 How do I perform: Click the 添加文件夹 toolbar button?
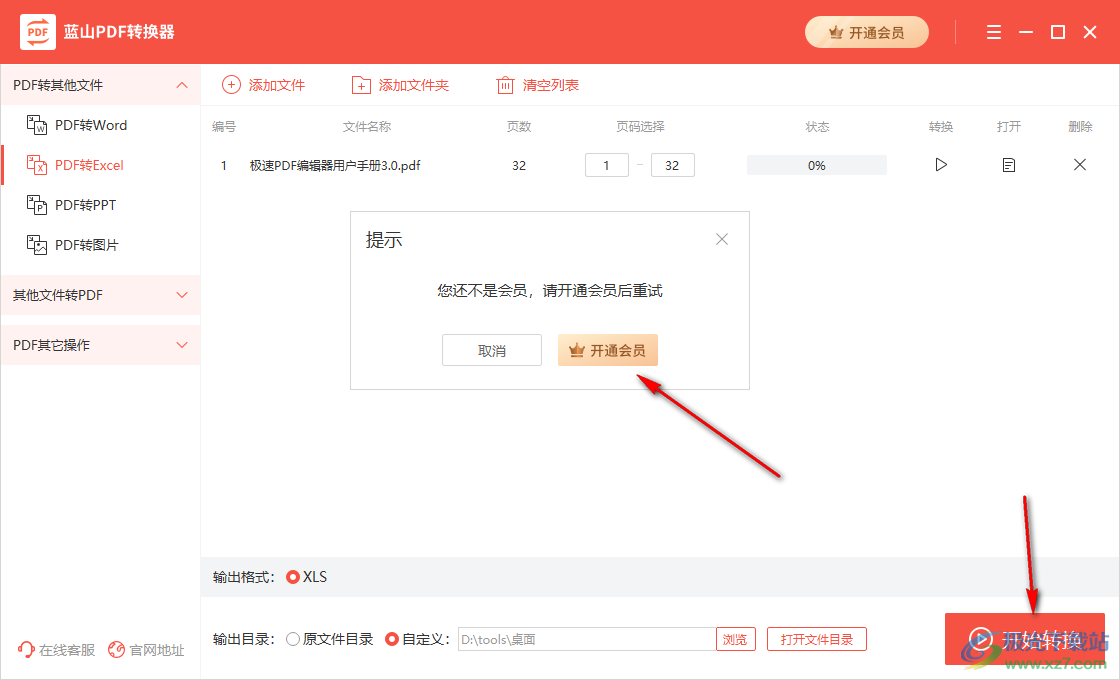coord(400,85)
